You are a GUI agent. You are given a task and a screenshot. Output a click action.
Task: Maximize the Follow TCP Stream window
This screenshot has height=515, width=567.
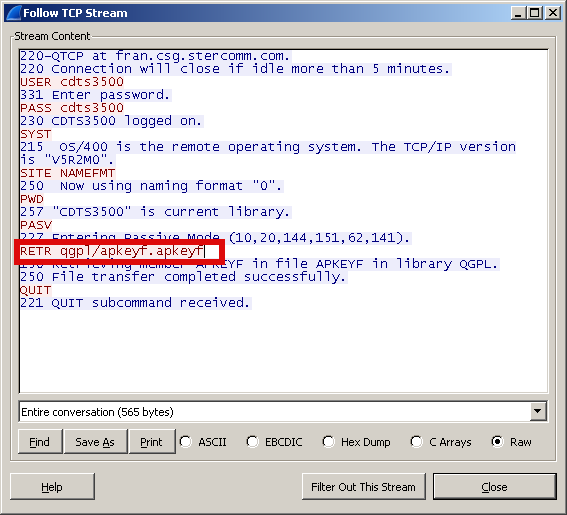(535, 13)
